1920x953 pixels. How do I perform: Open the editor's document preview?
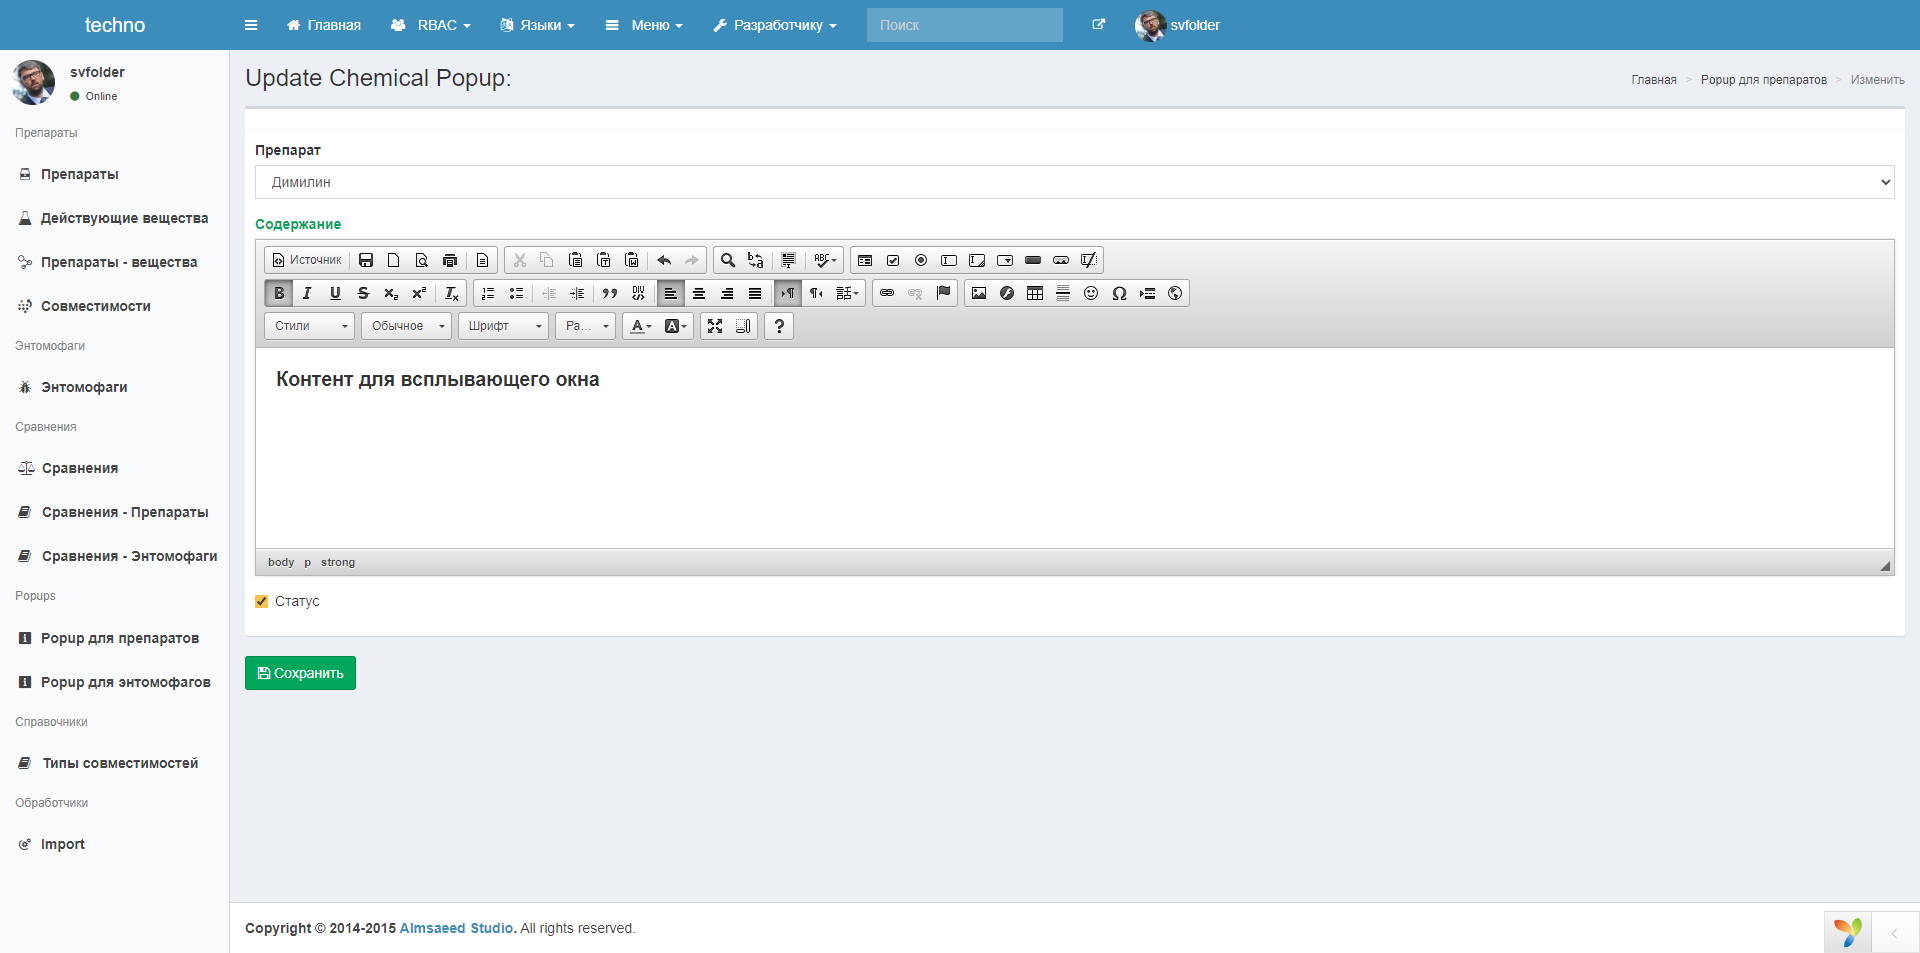(x=422, y=260)
